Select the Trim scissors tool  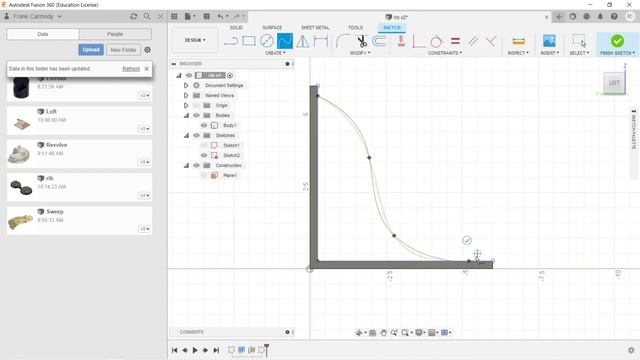[x=362, y=41]
